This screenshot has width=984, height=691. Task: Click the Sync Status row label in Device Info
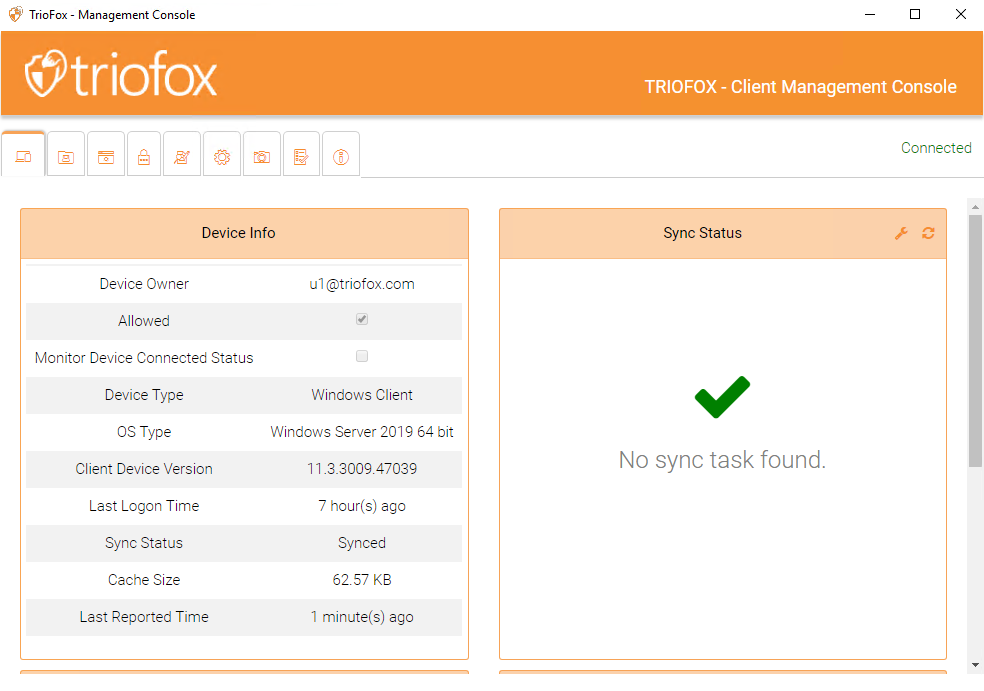click(144, 543)
